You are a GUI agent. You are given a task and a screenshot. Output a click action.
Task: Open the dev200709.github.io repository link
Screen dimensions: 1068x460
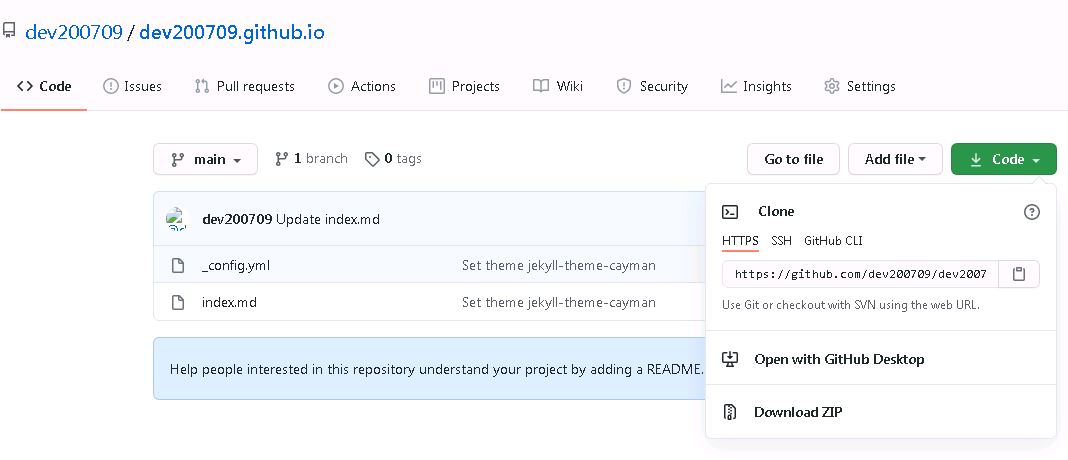232,32
